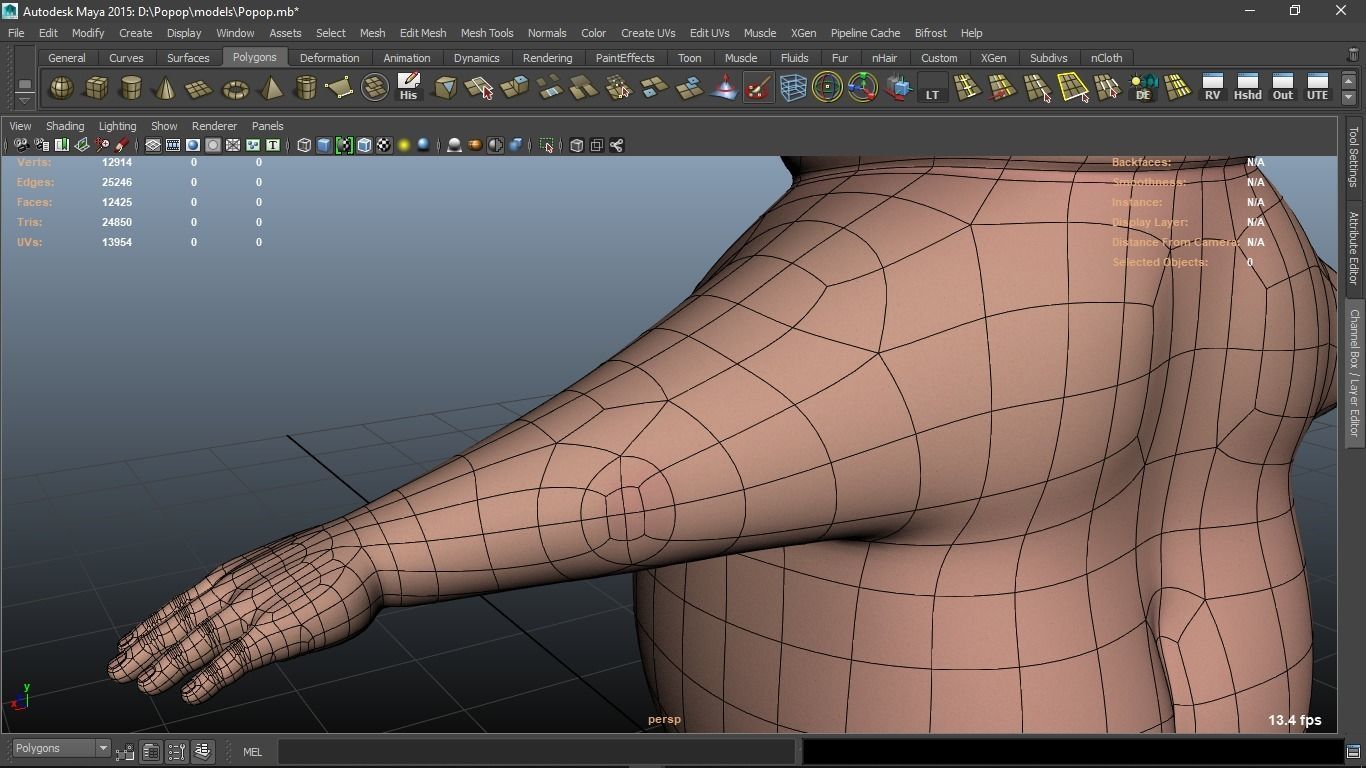Click the shelf trash can button
This screenshot has width=1366, height=768.
(1353, 56)
